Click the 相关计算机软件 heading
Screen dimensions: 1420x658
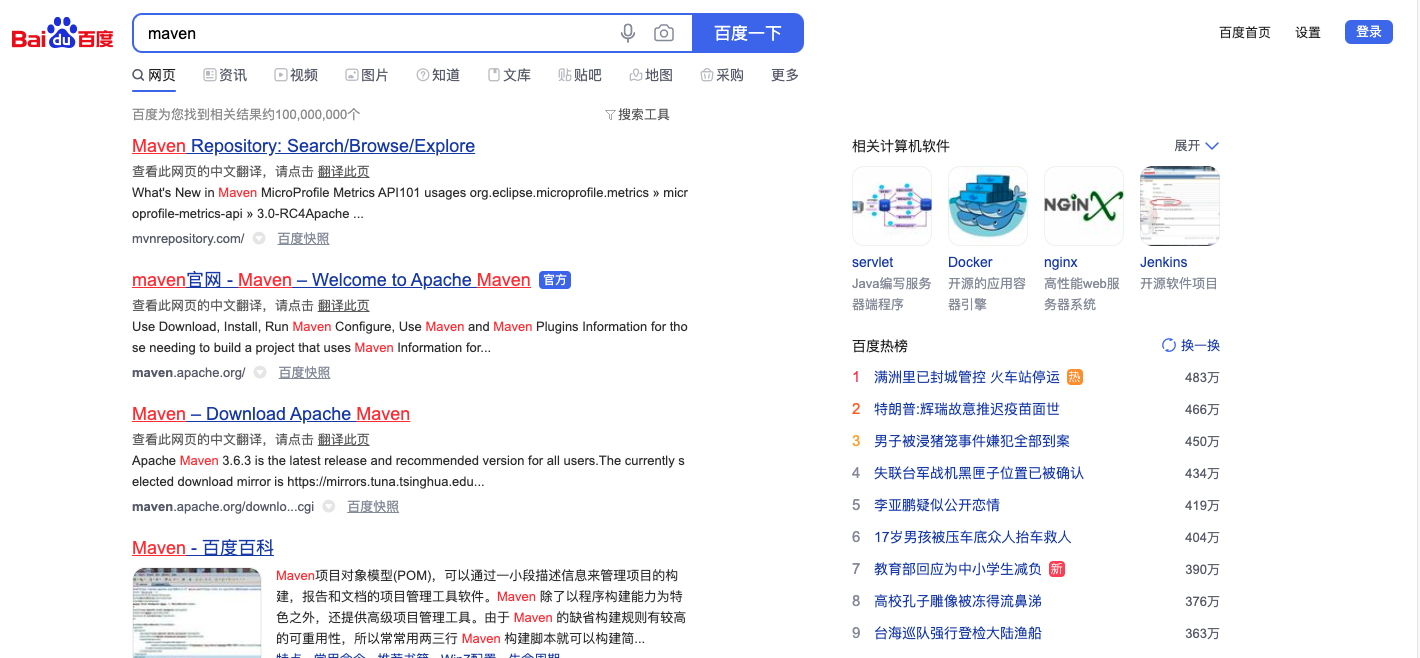coord(901,146)
